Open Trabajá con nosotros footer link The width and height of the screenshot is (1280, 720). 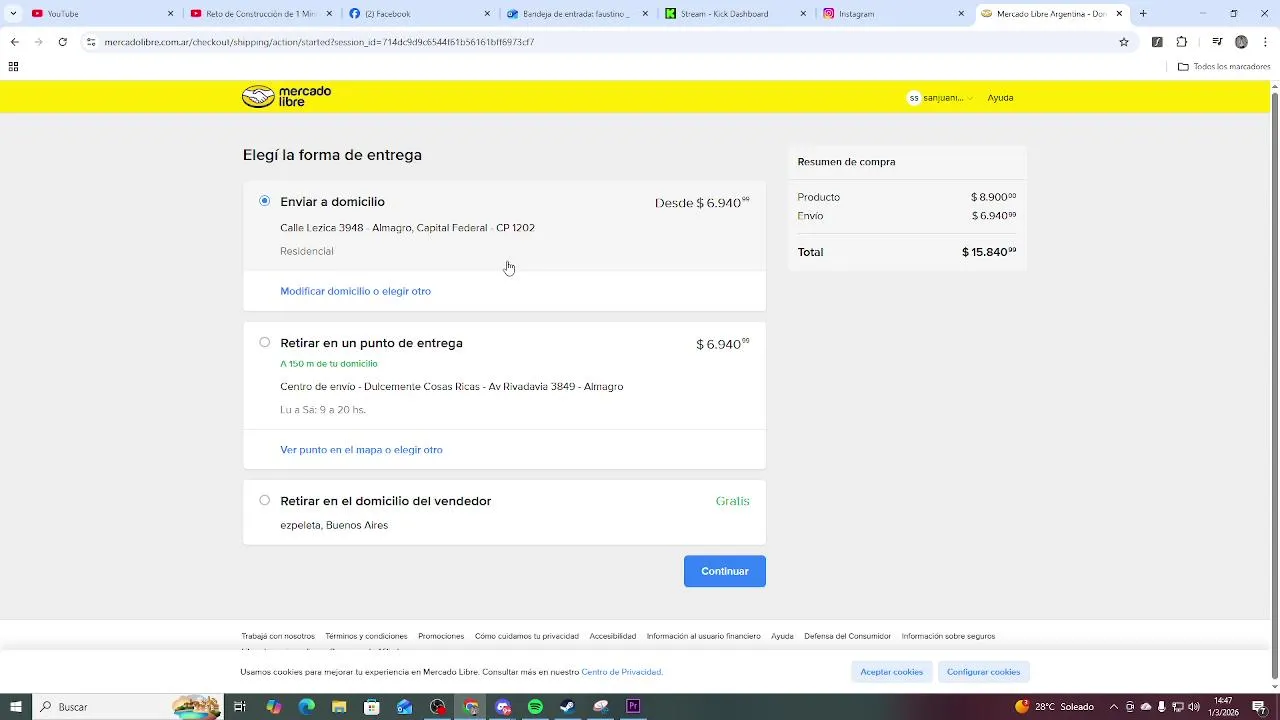tap(278, 636)
